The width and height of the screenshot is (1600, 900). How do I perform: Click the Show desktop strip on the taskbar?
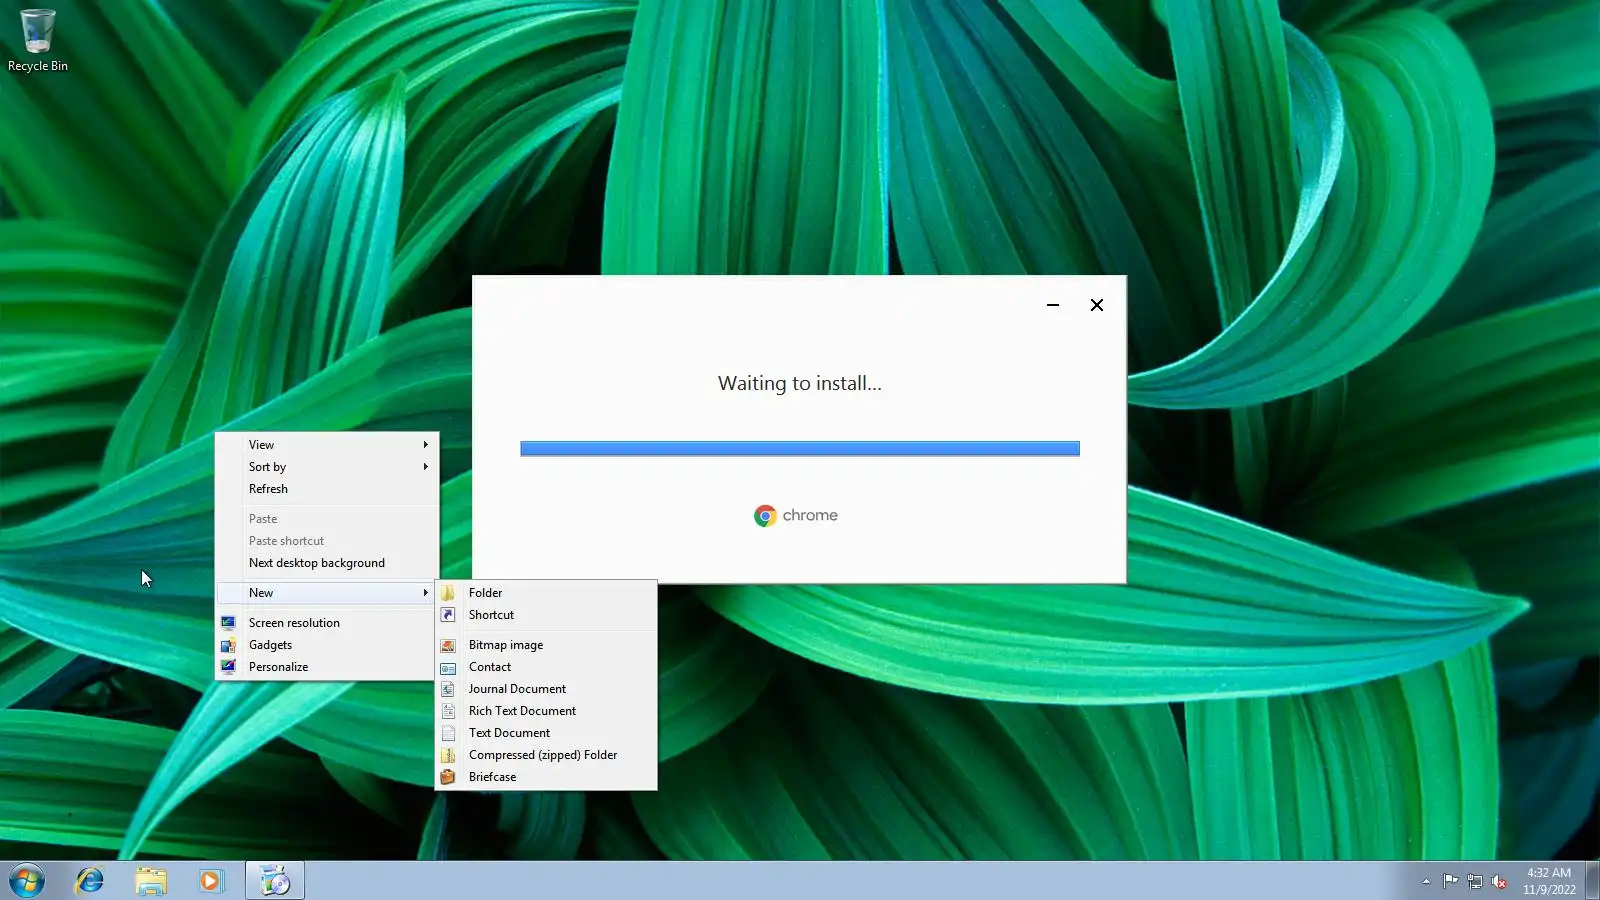point(1593,881)
